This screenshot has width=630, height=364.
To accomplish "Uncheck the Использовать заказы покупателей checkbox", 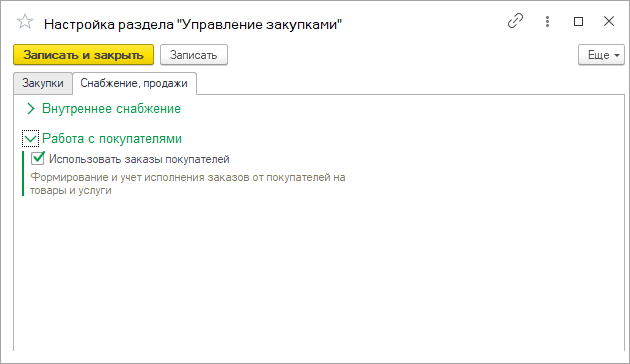I will [x=38, y=158].
